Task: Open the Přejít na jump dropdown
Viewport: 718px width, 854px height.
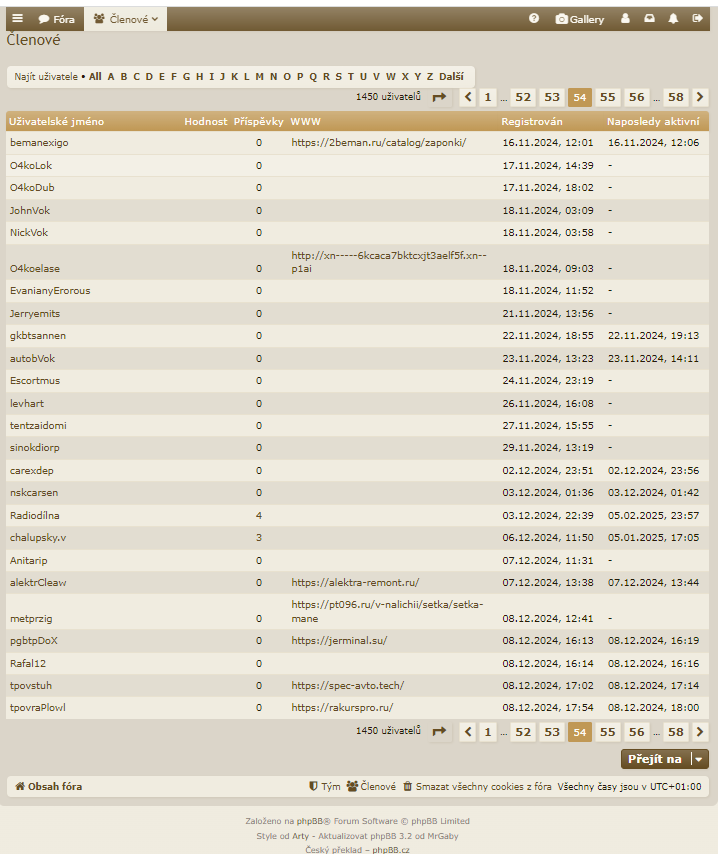Action: (x=664, y=759)
